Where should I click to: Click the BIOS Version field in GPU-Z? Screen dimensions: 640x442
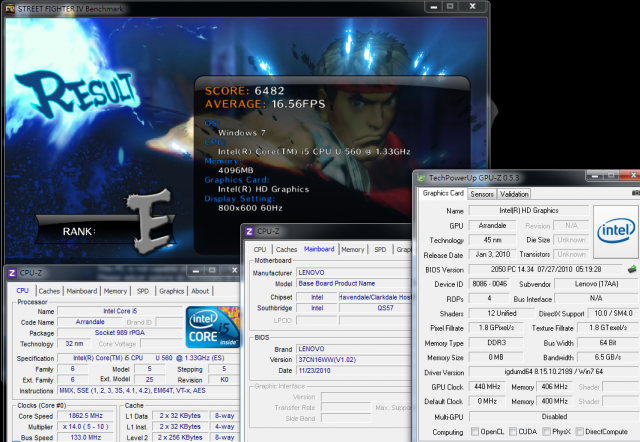[546, 269]
